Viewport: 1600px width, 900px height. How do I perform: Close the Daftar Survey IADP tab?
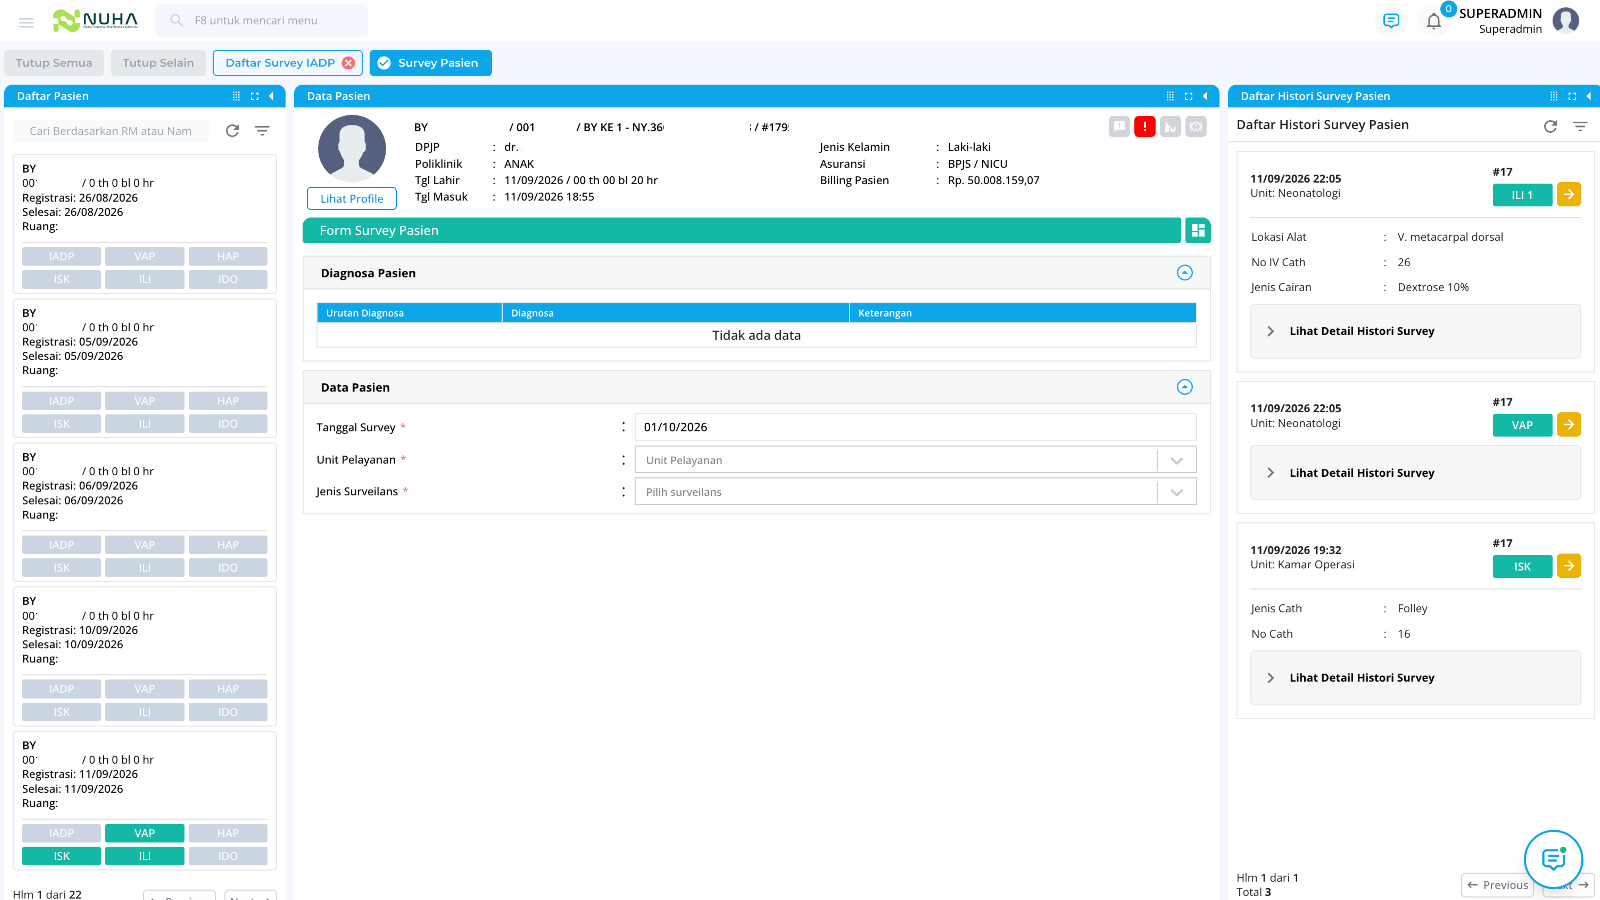[349, 63]
